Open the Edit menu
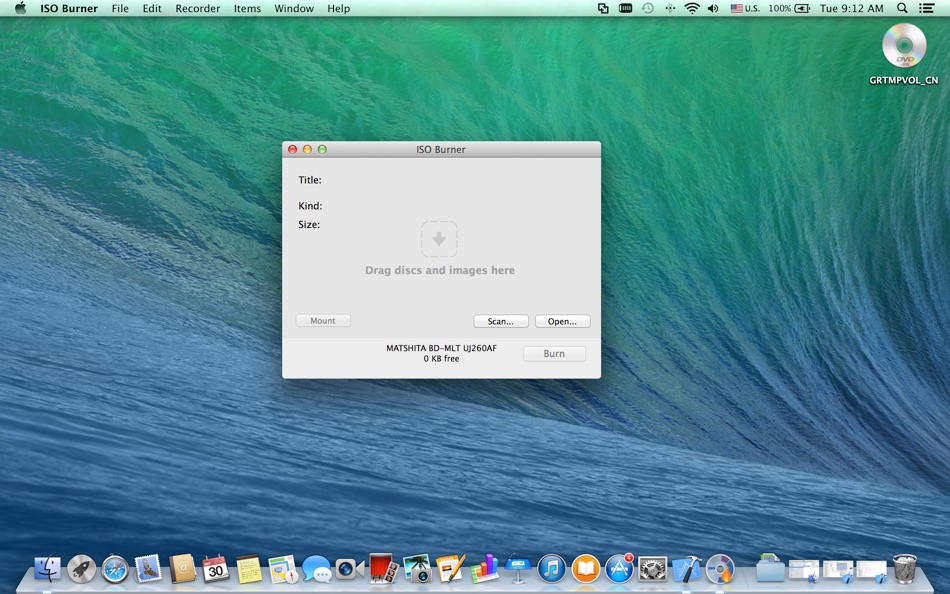 (152, 8)
